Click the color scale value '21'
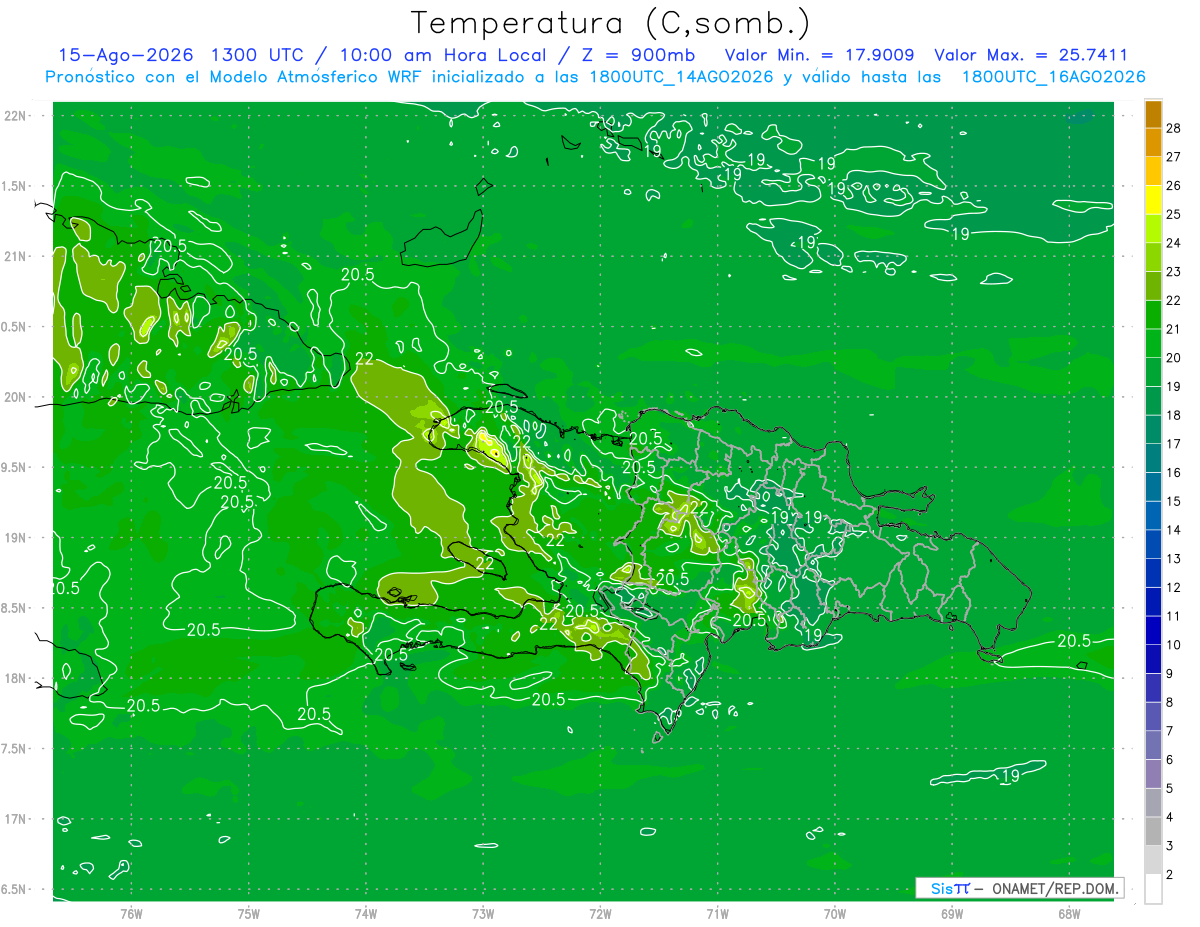 point(1174,329)
